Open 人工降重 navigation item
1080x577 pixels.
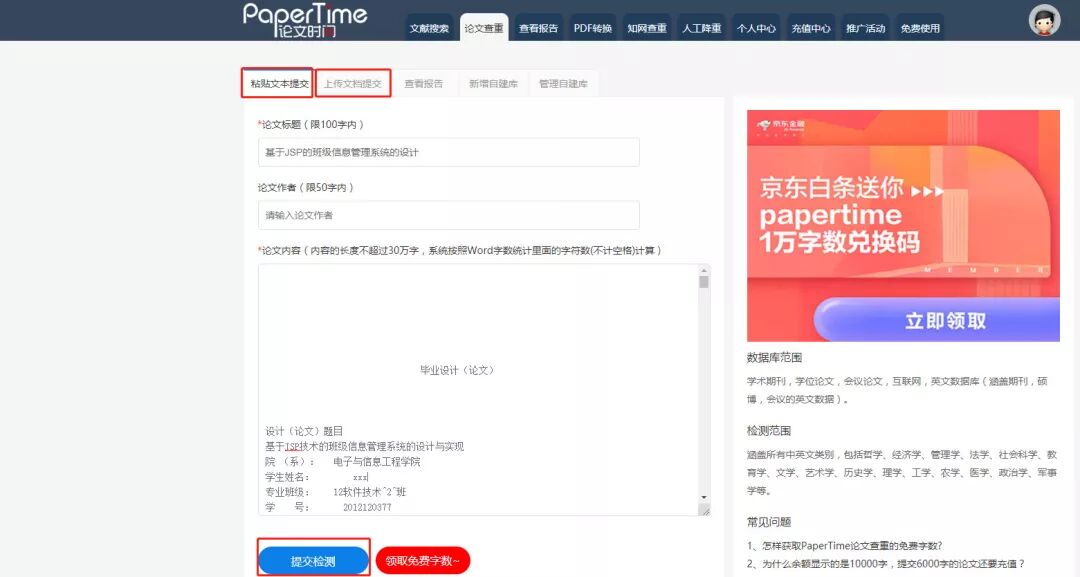coord(701,28)
